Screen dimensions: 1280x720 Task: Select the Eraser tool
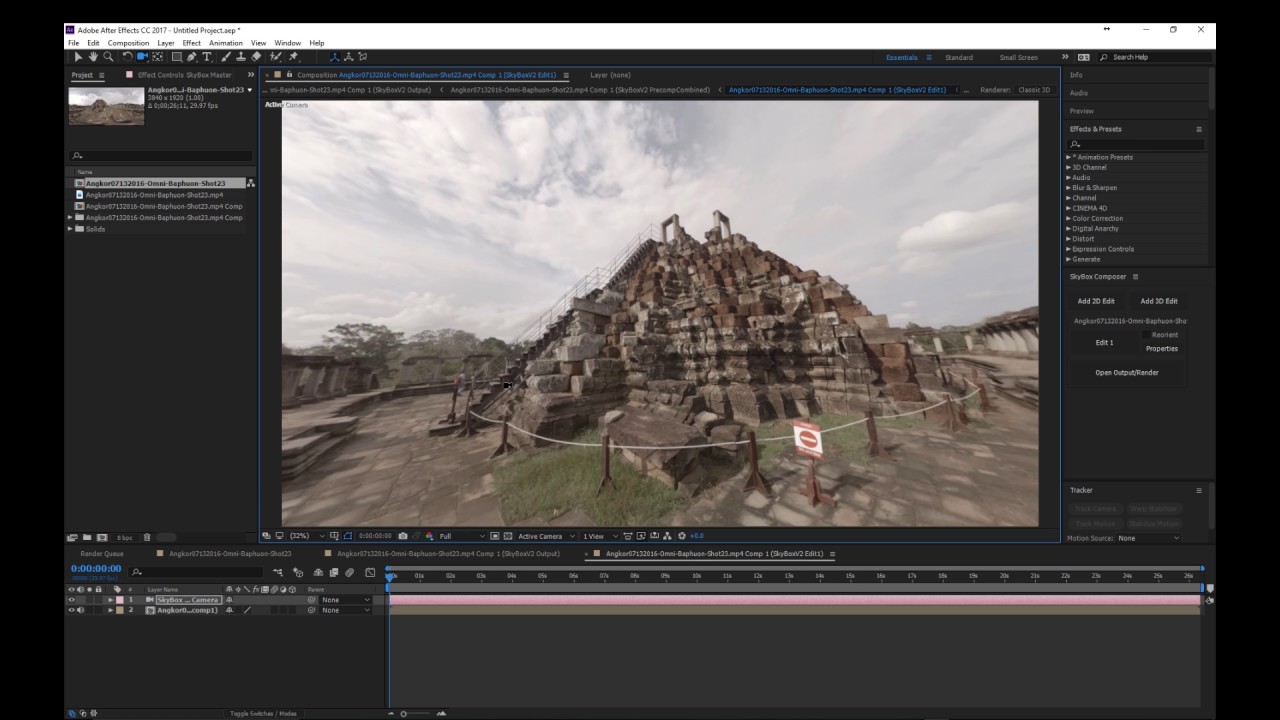[x=256, y=57]
